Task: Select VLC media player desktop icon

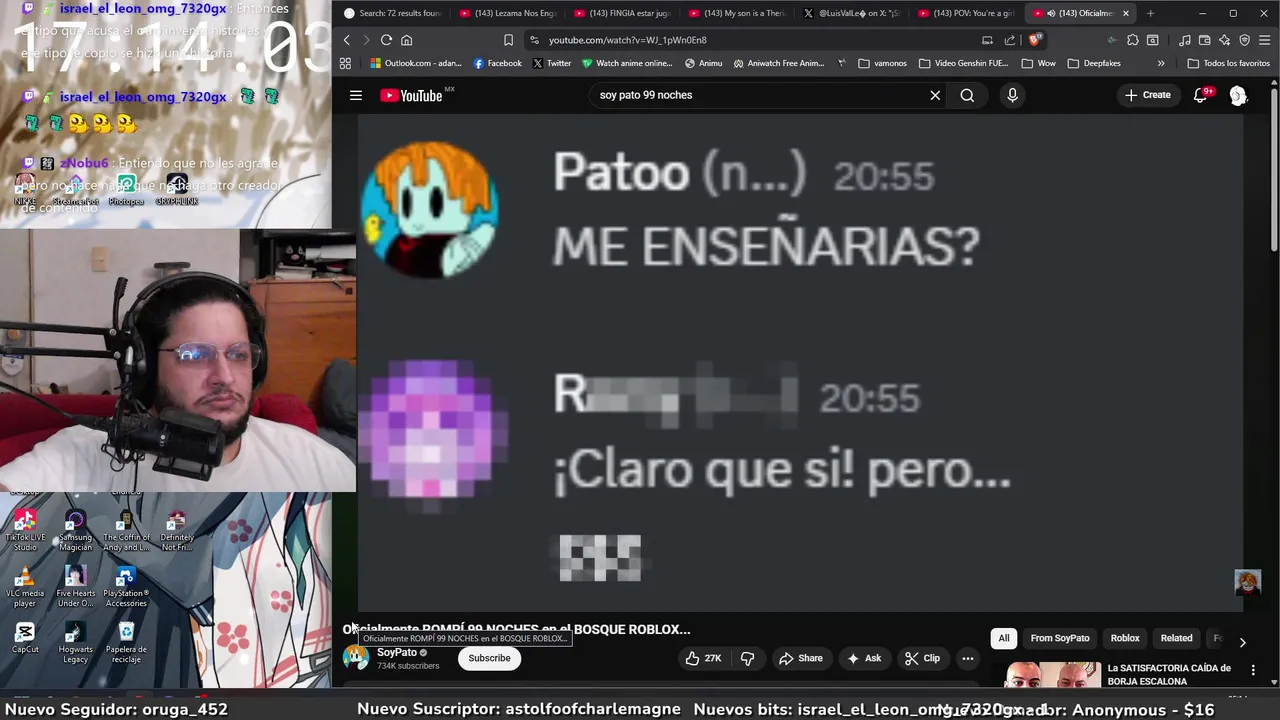Action: (25, 587)
